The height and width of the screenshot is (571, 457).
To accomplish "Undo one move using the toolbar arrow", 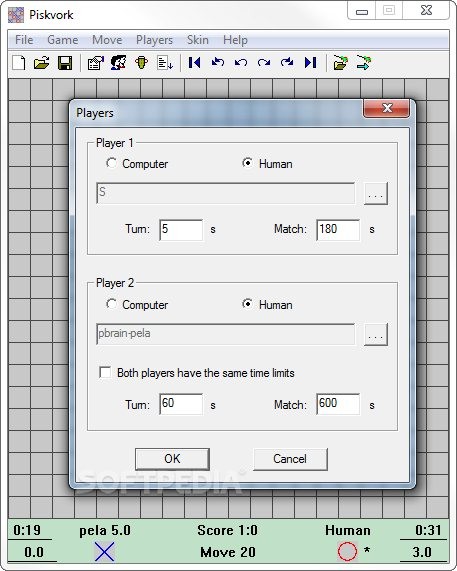I will [x=241, y=63].
